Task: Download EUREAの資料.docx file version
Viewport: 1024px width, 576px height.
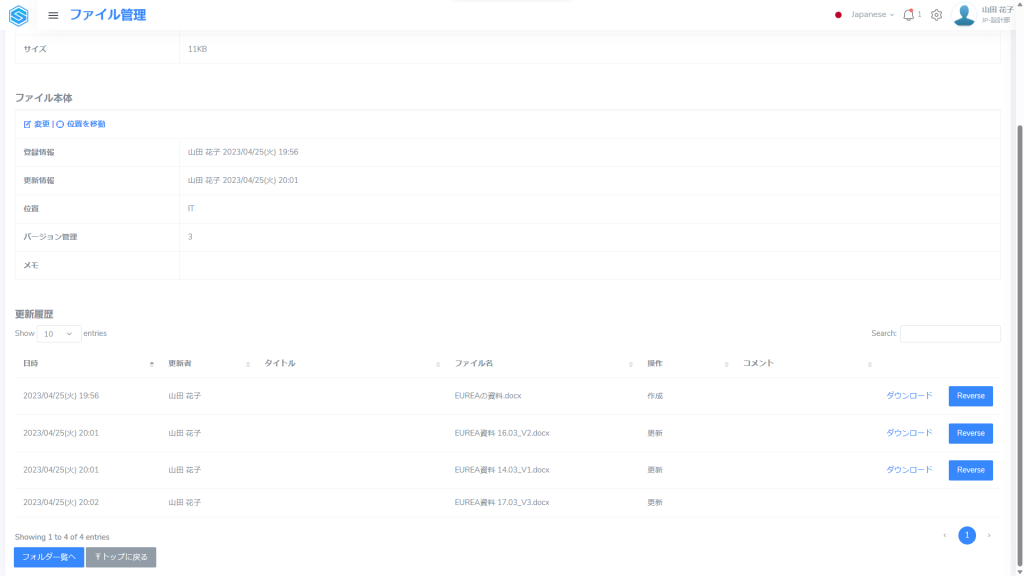Action: [x=908, y=396]
